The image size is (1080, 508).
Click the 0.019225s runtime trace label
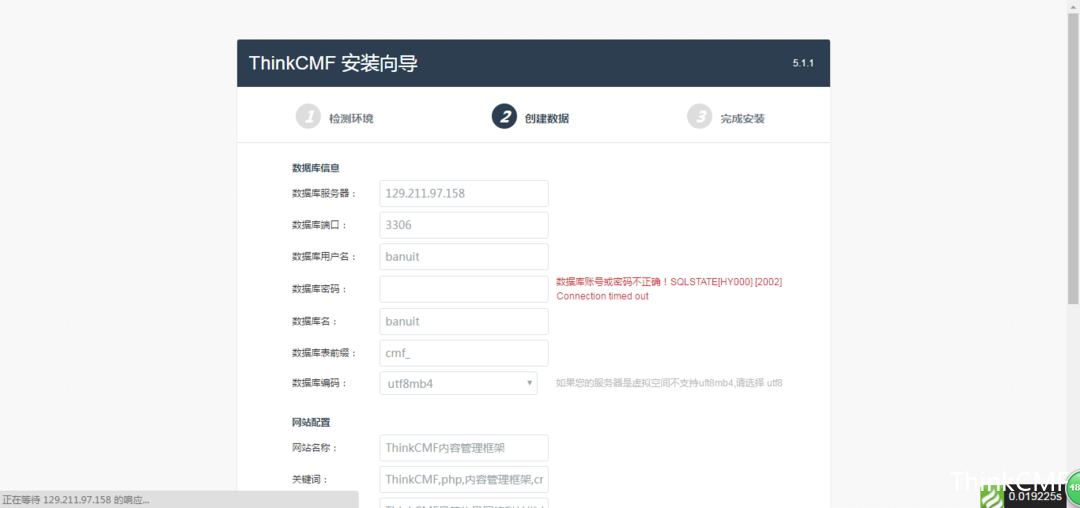click(x=1034, y=496)
